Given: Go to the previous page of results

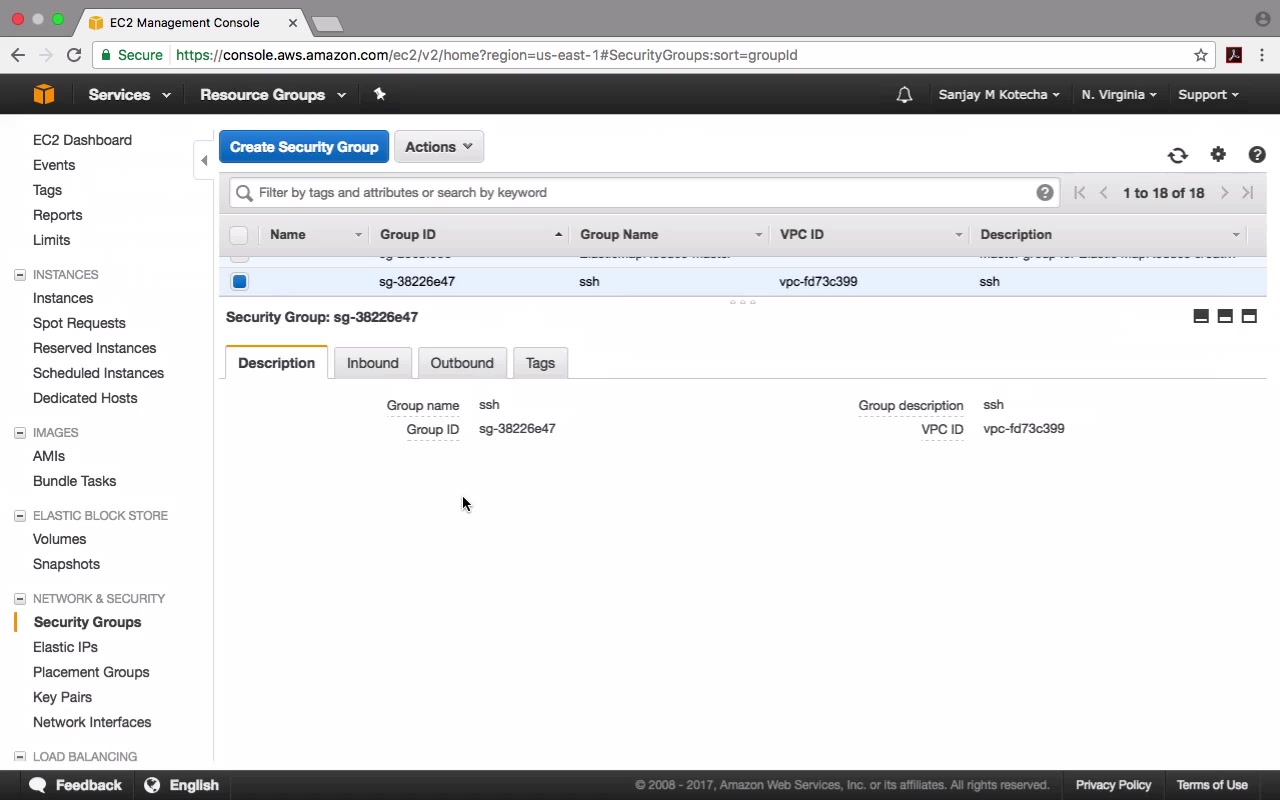Looking at the screenshot, I should click(x=1104, y=193).
